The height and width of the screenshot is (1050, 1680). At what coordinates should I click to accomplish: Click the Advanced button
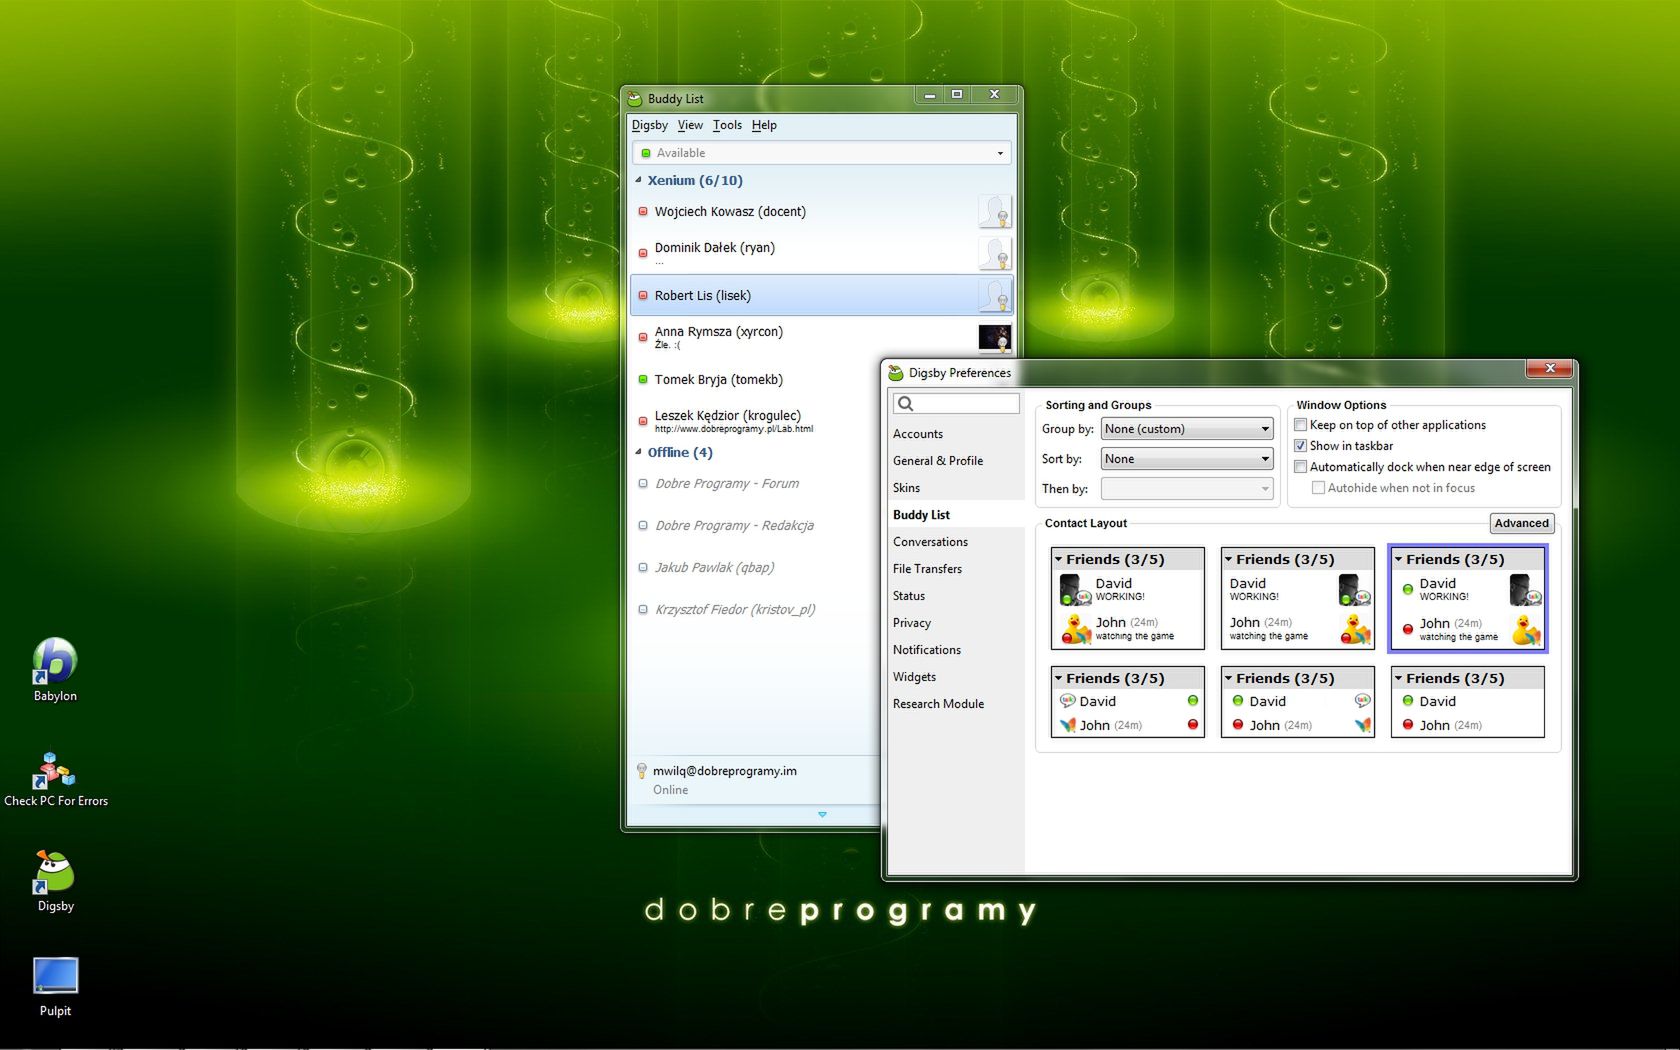tap(1521, 523)
